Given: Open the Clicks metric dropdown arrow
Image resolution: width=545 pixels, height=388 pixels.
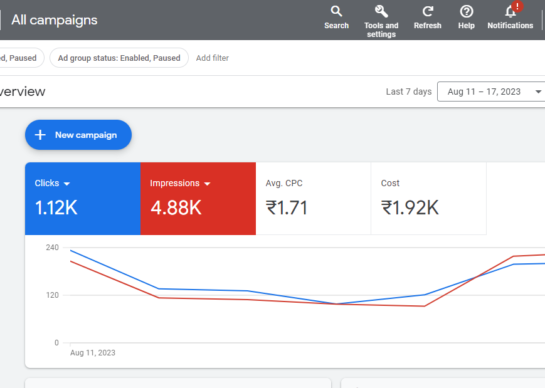Looking at the screenshot, I should click(67, 184).
